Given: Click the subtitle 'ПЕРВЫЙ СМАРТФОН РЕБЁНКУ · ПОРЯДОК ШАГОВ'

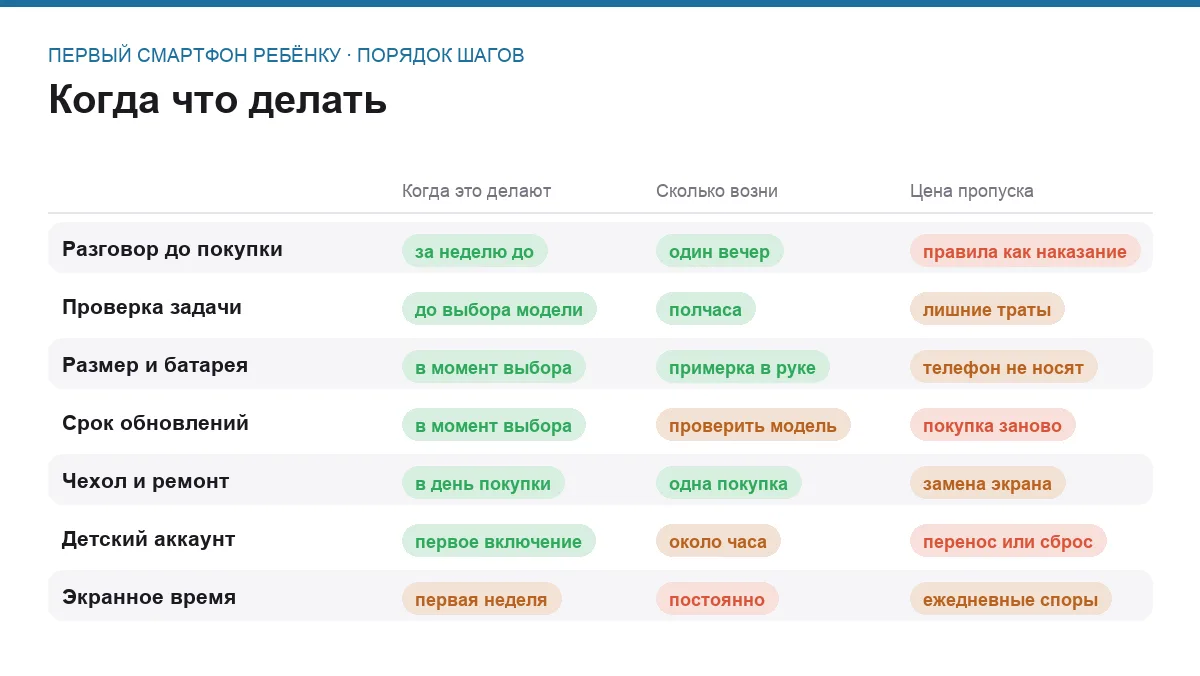Looking at the screenshot, I should point(286,55).
